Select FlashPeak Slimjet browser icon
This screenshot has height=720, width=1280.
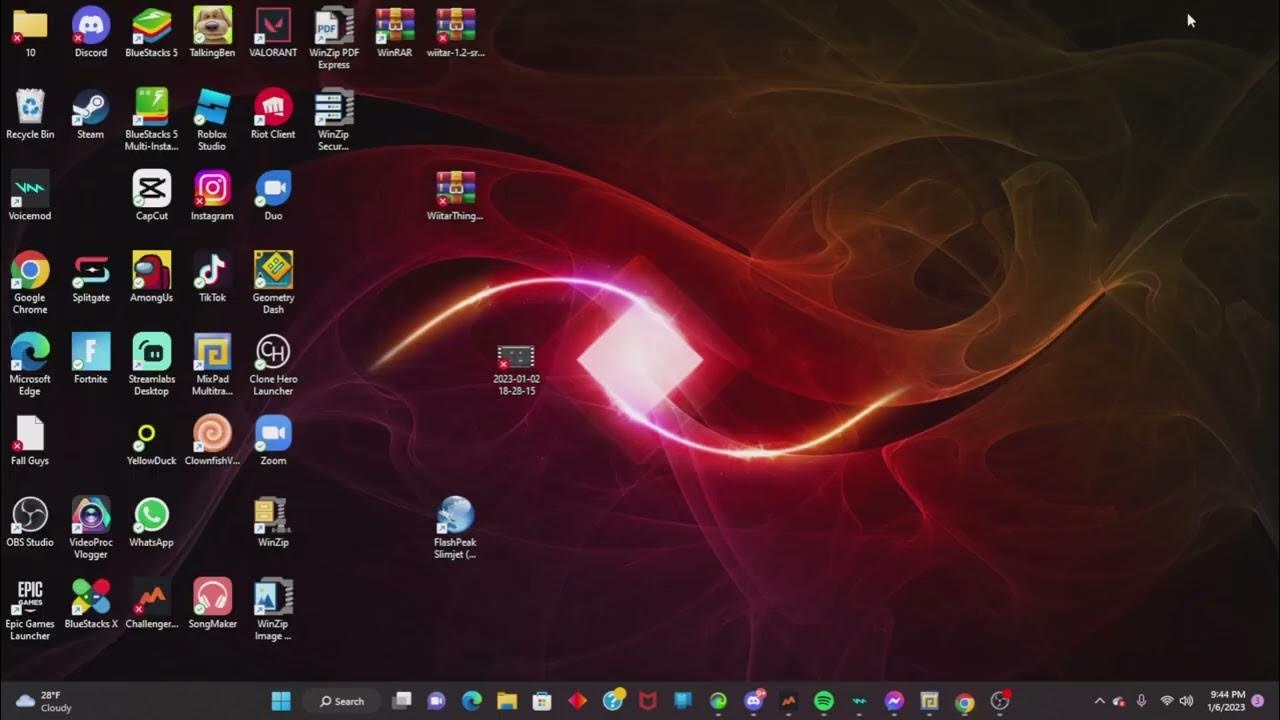[456, 528]
